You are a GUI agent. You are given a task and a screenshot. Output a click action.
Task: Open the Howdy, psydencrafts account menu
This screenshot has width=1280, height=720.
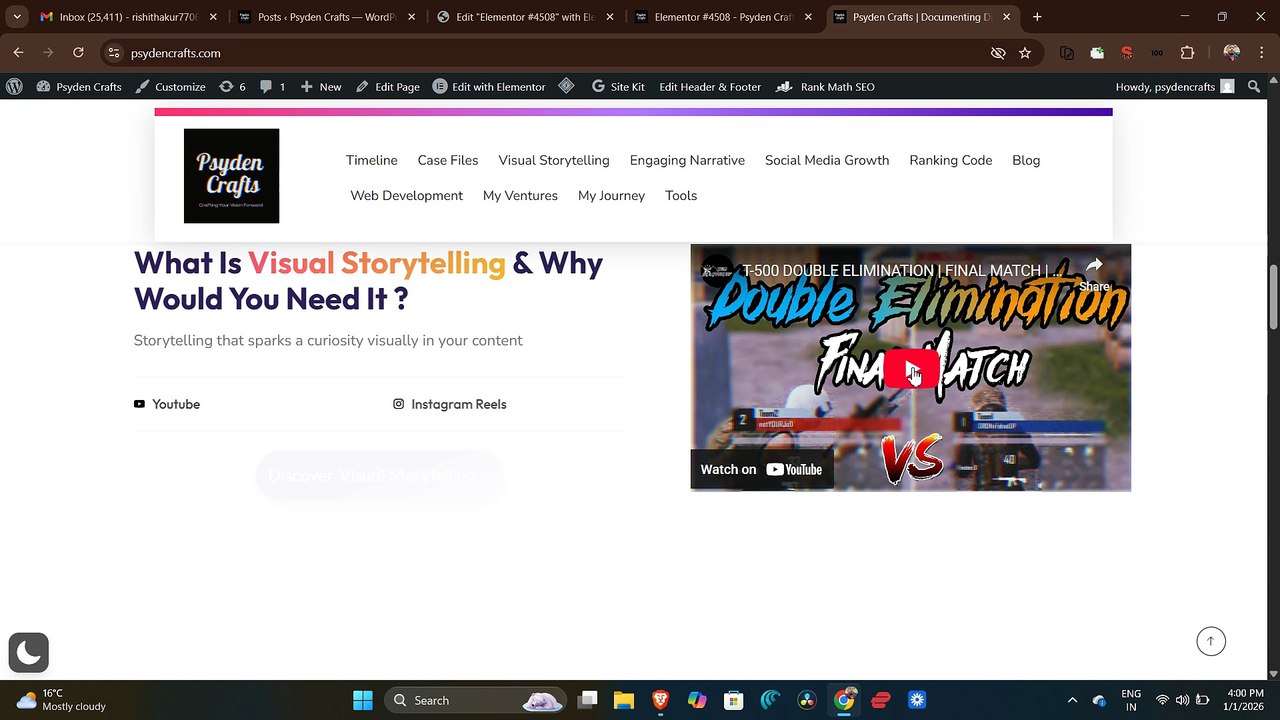click(x=1175, y=87)
